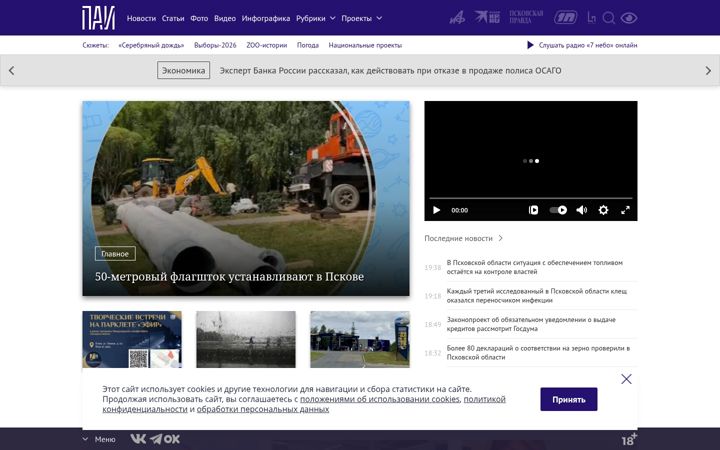This screenshot has width=720, height=450.
Task: Open the ZOO-истории topic
Action: 267,45
